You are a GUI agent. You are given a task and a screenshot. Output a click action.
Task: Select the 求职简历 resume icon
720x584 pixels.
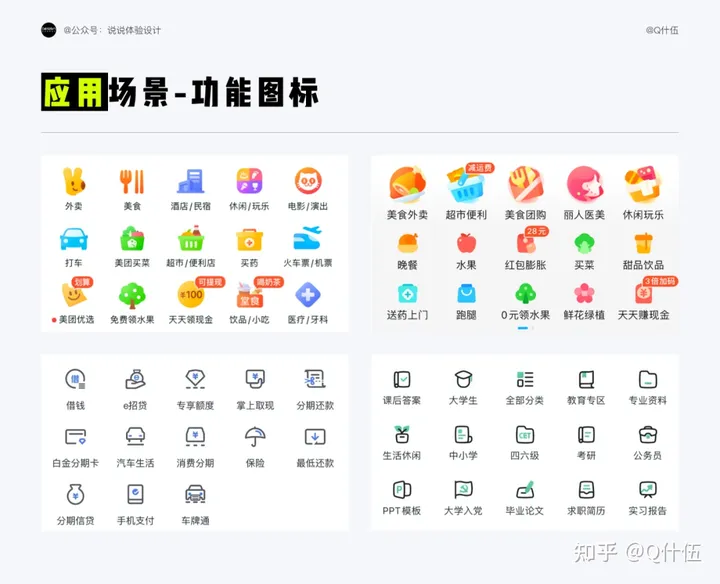[x=586, y=490]
